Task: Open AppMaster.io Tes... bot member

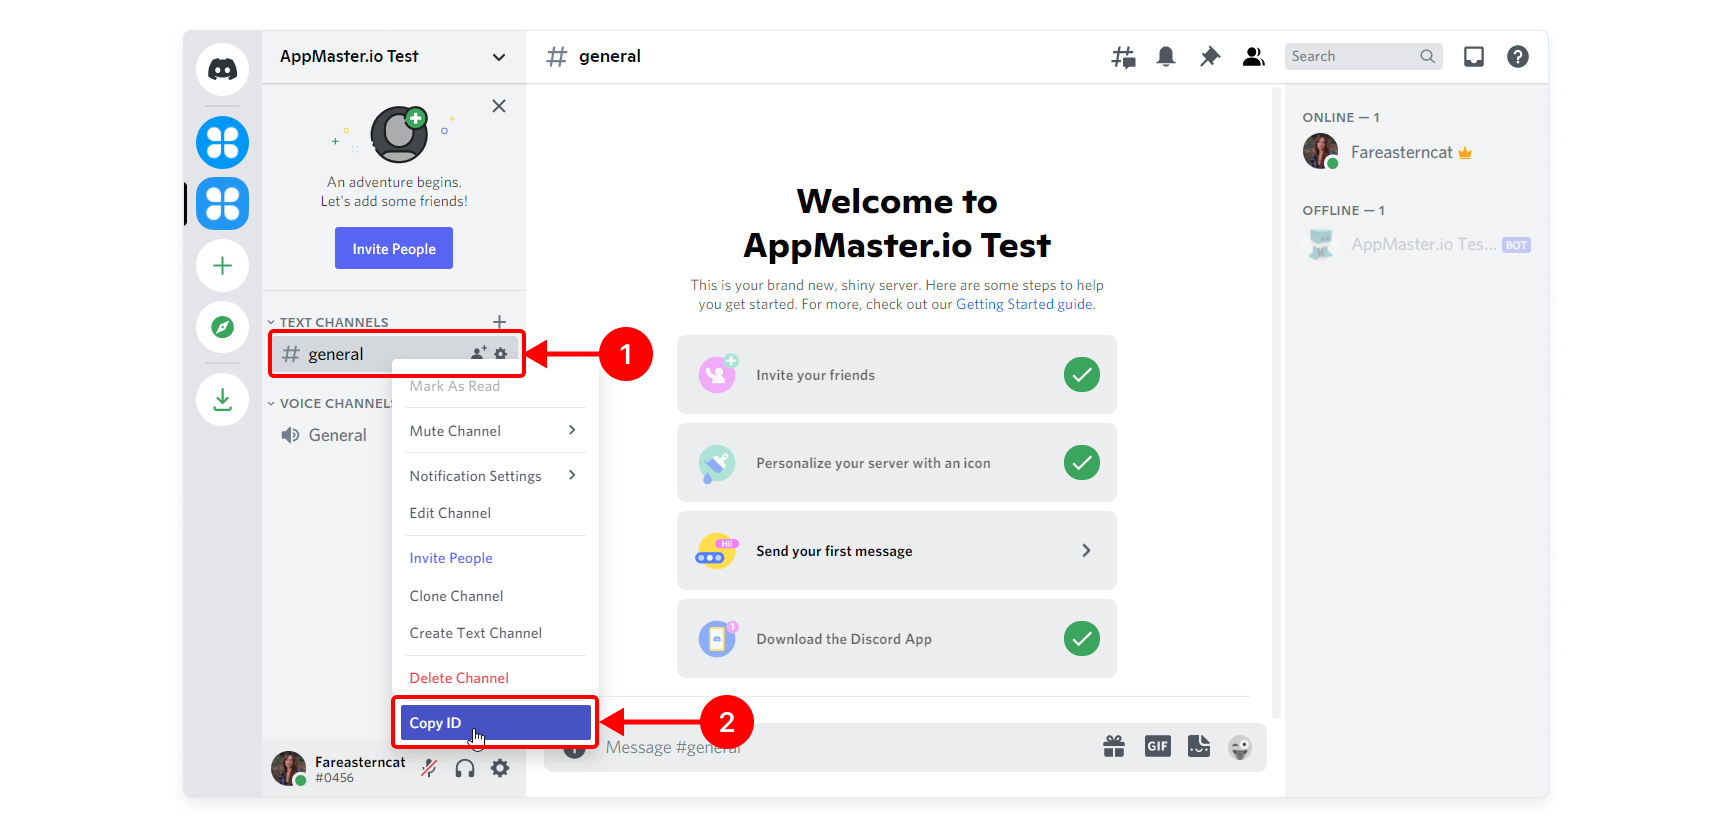Action: click(x=1416, y=244)
